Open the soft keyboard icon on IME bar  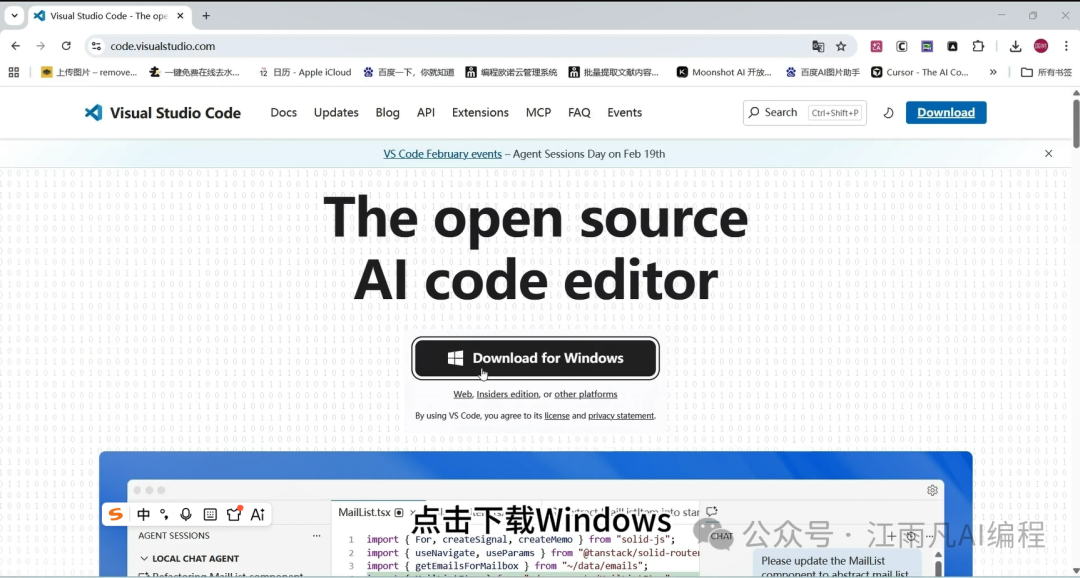210,515
